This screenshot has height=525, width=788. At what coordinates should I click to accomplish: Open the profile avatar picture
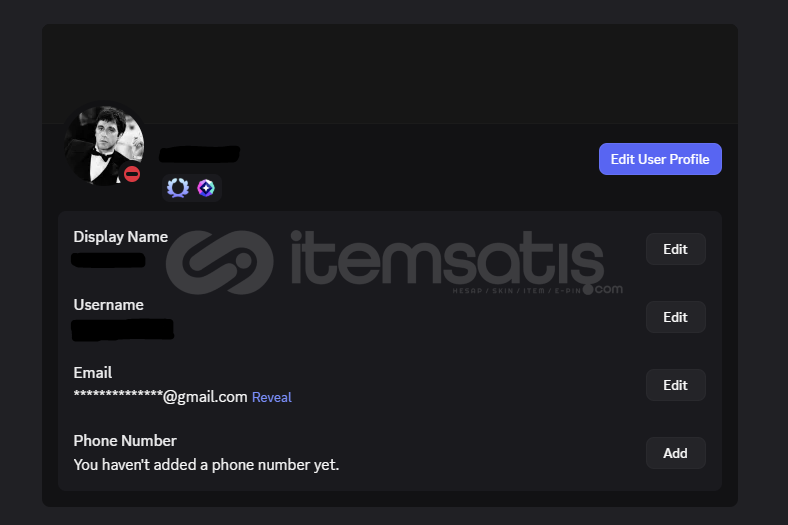[x=104, y=146]
